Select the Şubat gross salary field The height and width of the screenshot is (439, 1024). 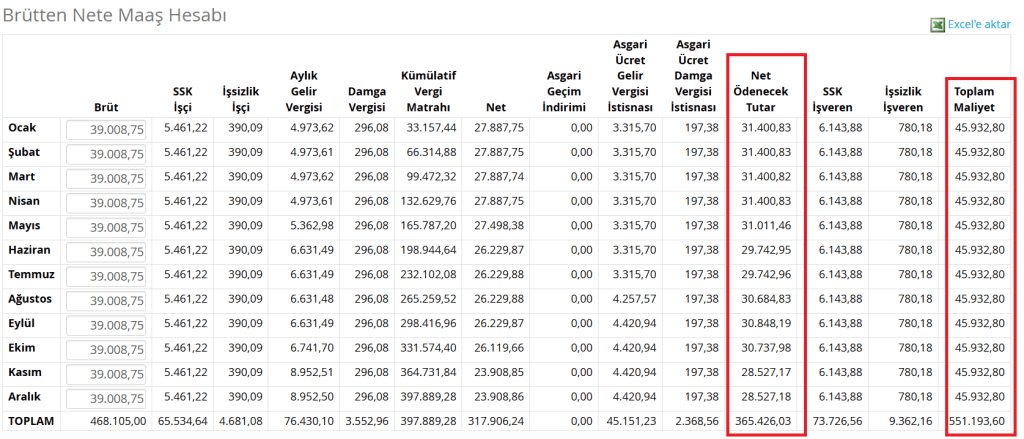(x=107, y=154)
